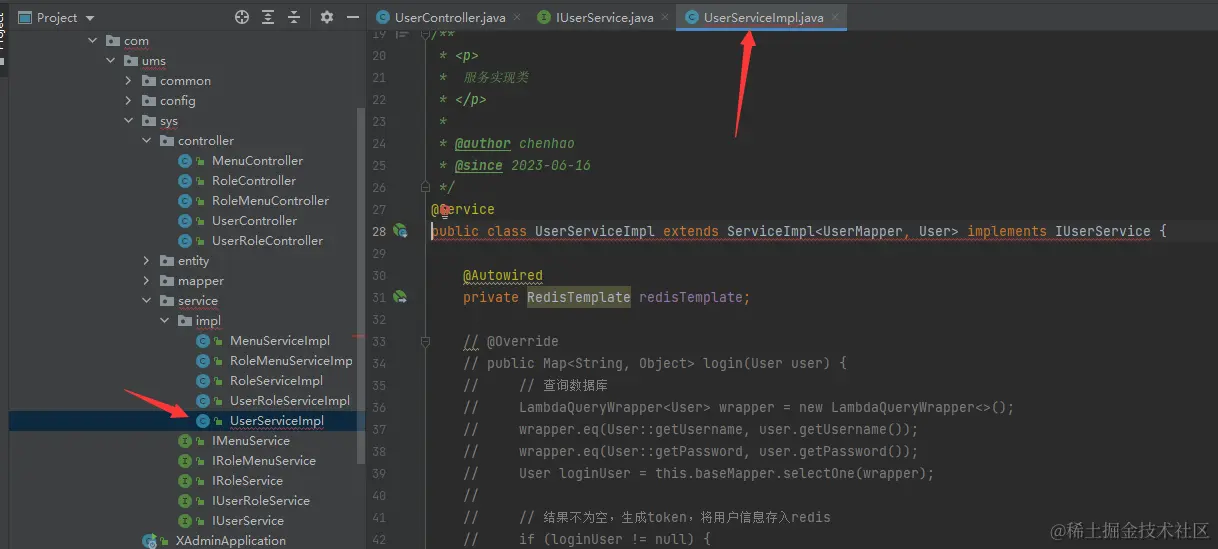Switch to the UserController.java tab

pyautogui.click(x=450, y=17)
